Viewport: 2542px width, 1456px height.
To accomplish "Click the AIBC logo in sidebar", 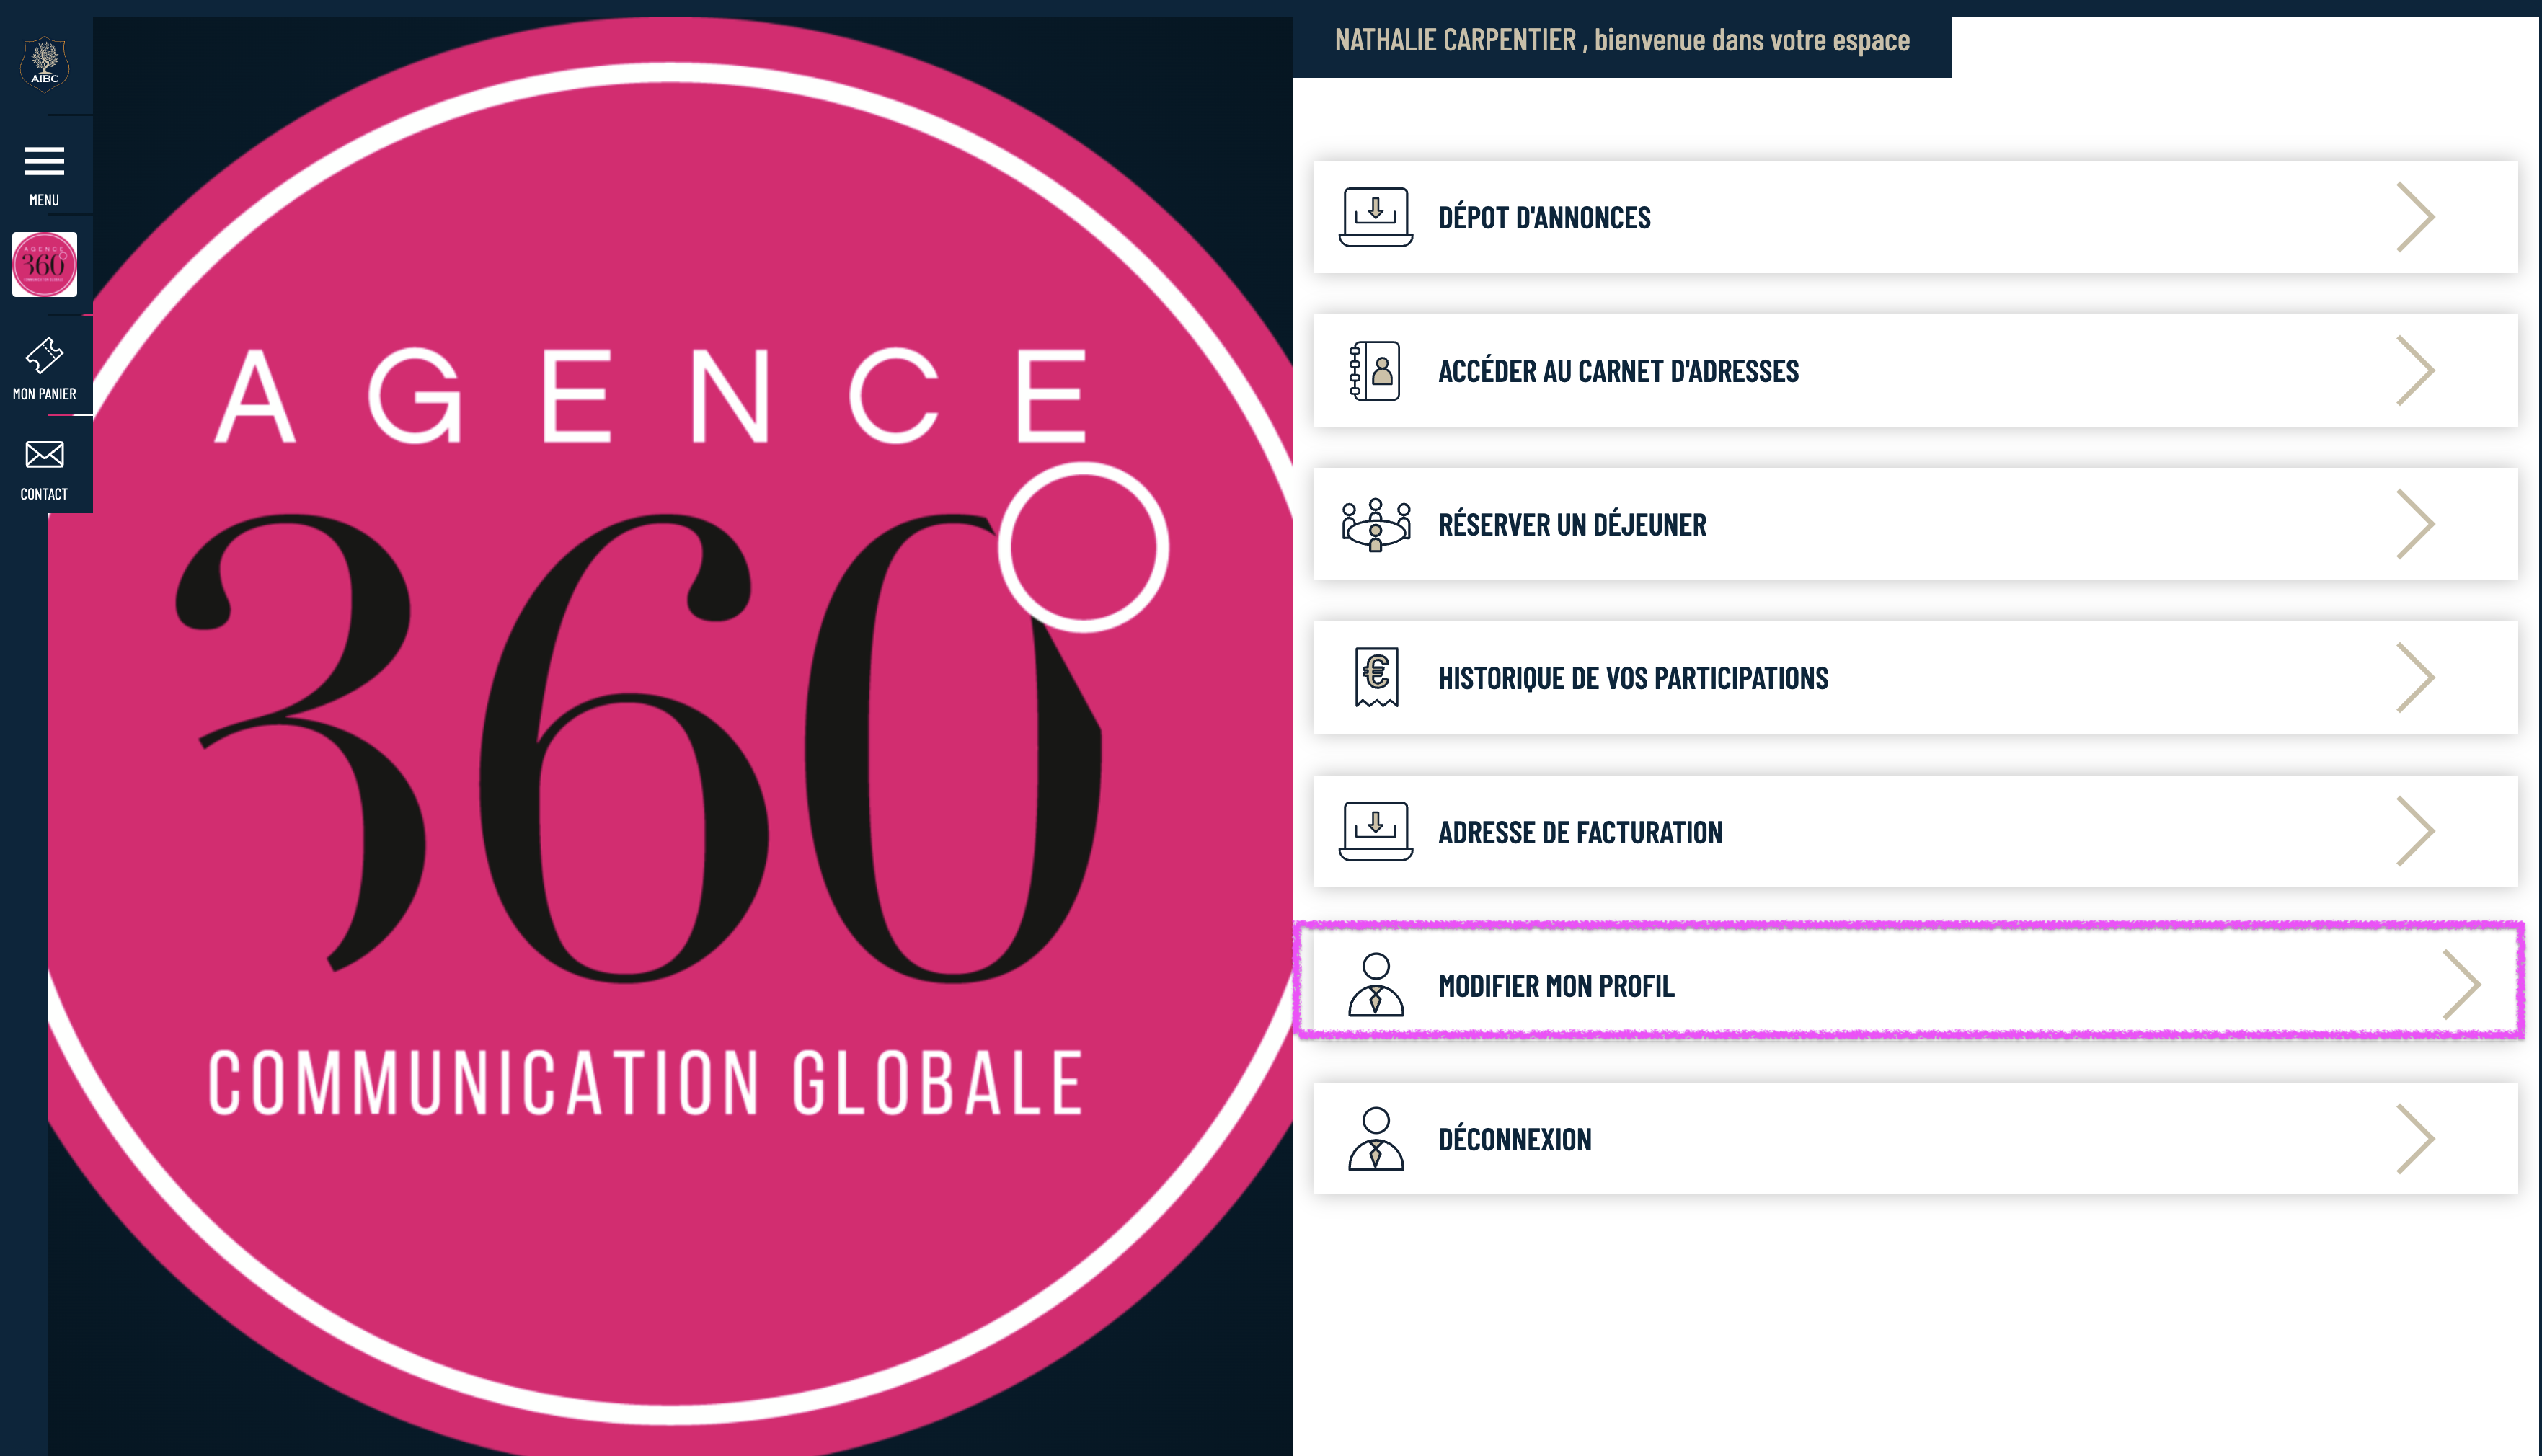I will 44,64.
